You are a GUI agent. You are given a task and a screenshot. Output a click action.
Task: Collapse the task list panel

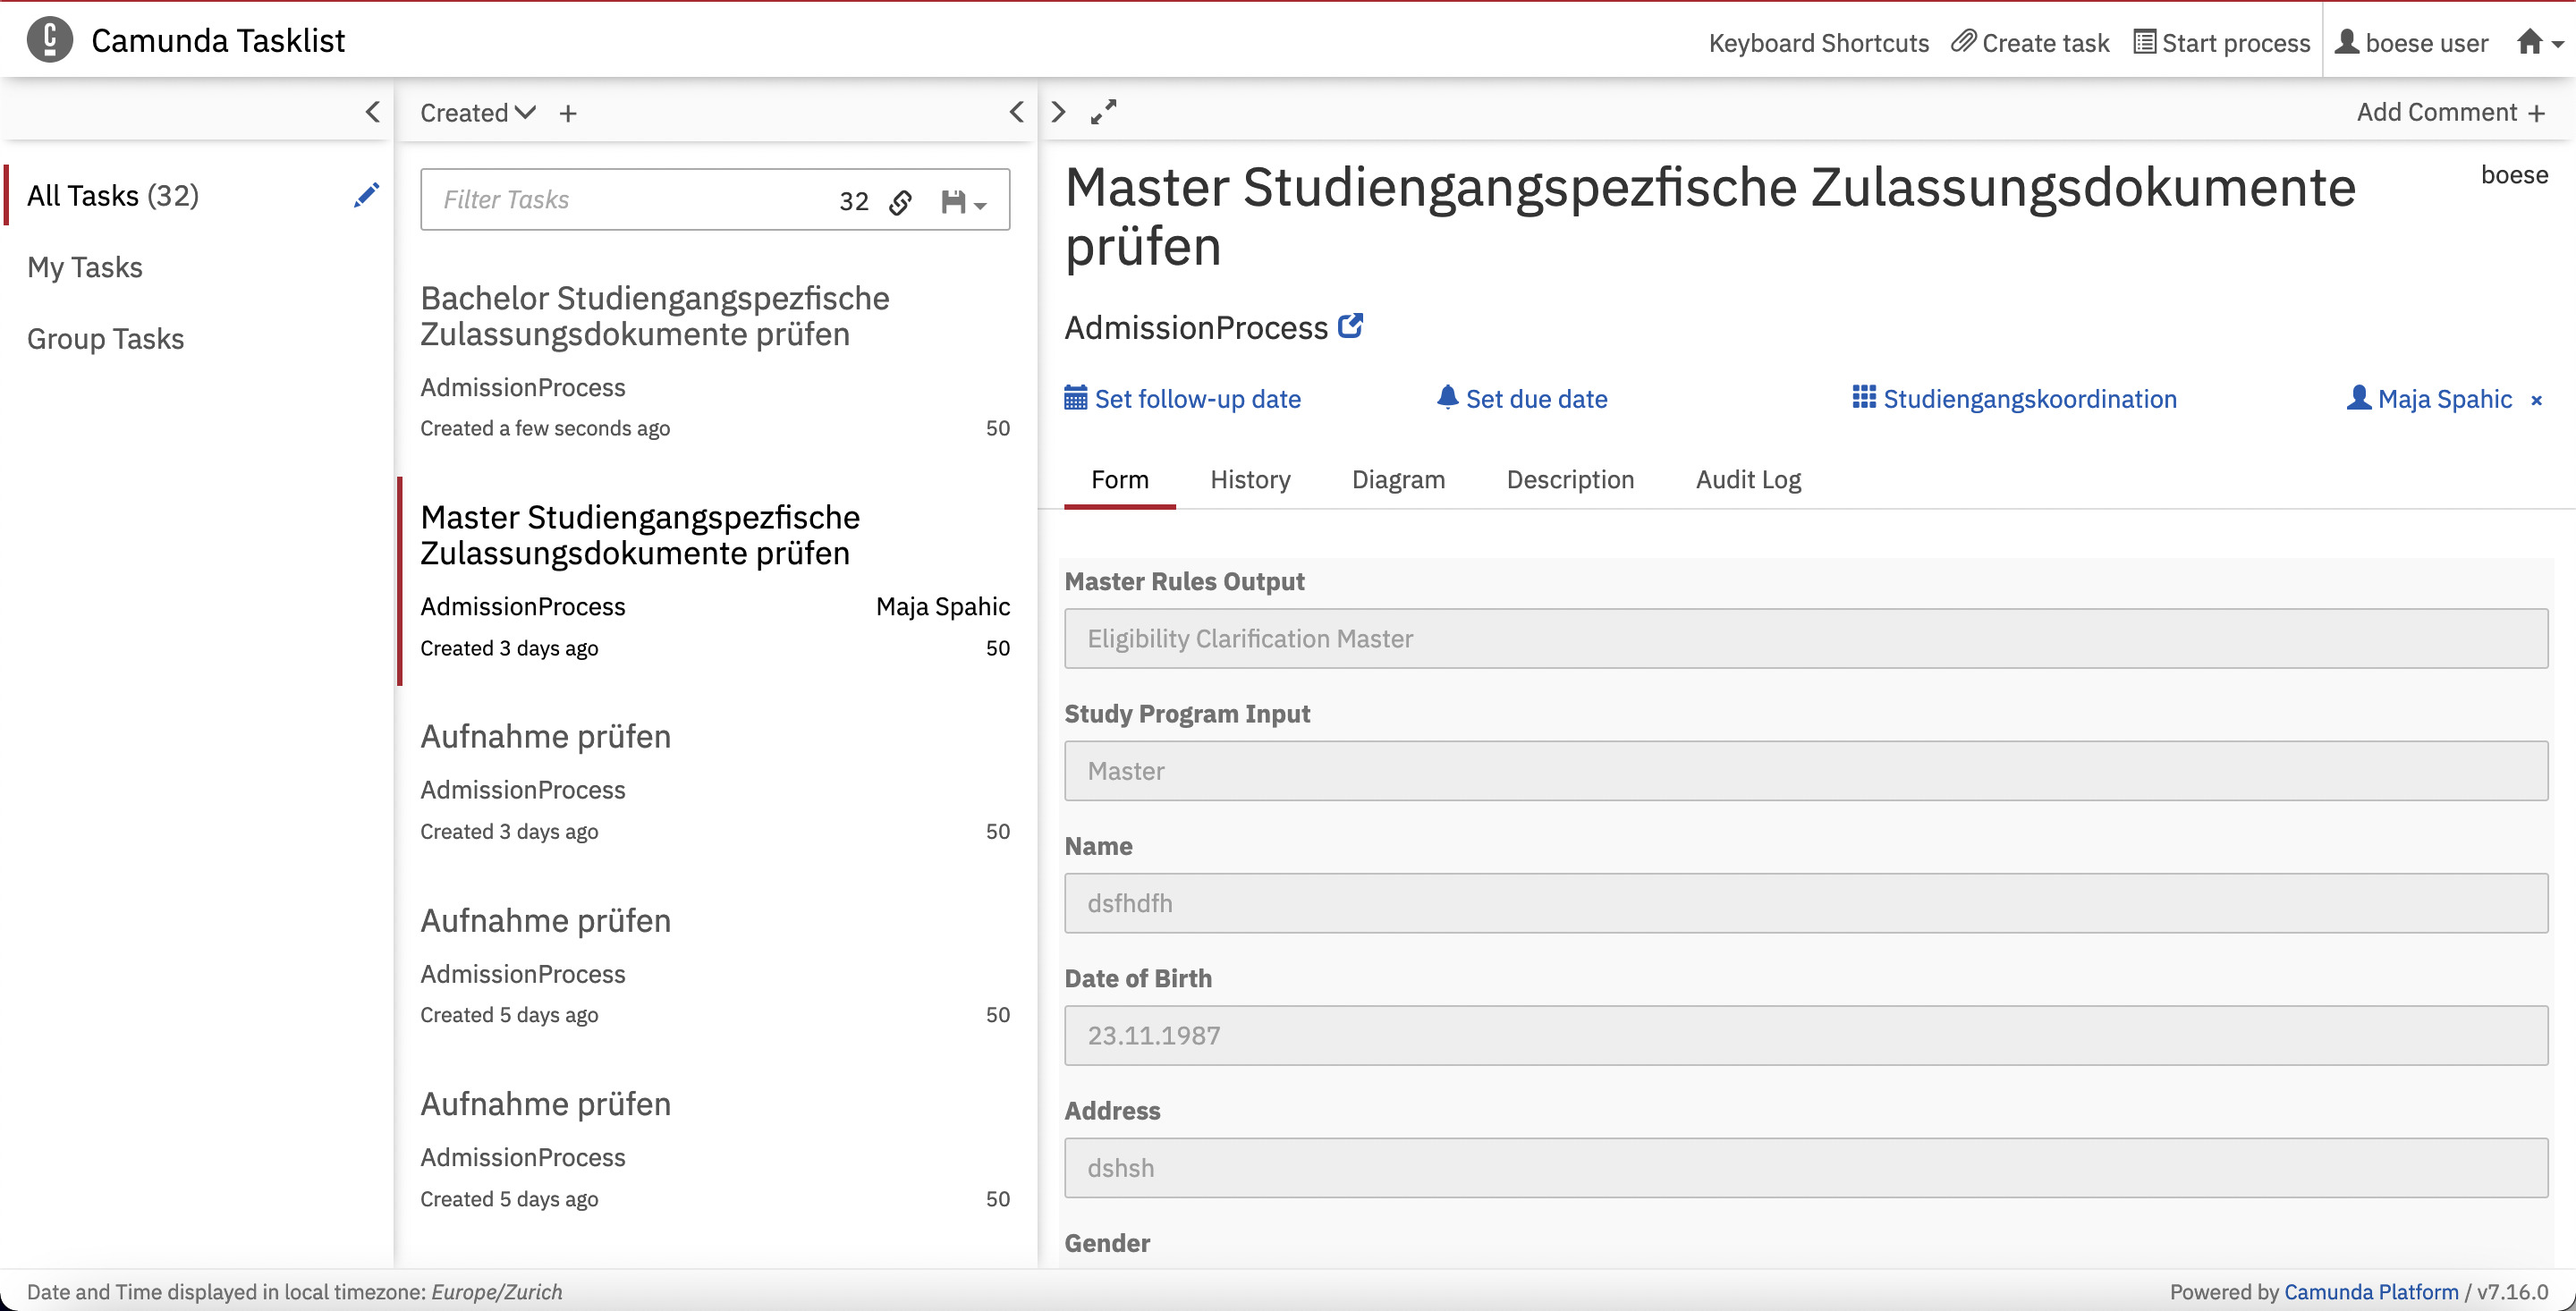tap(1016, 111)
